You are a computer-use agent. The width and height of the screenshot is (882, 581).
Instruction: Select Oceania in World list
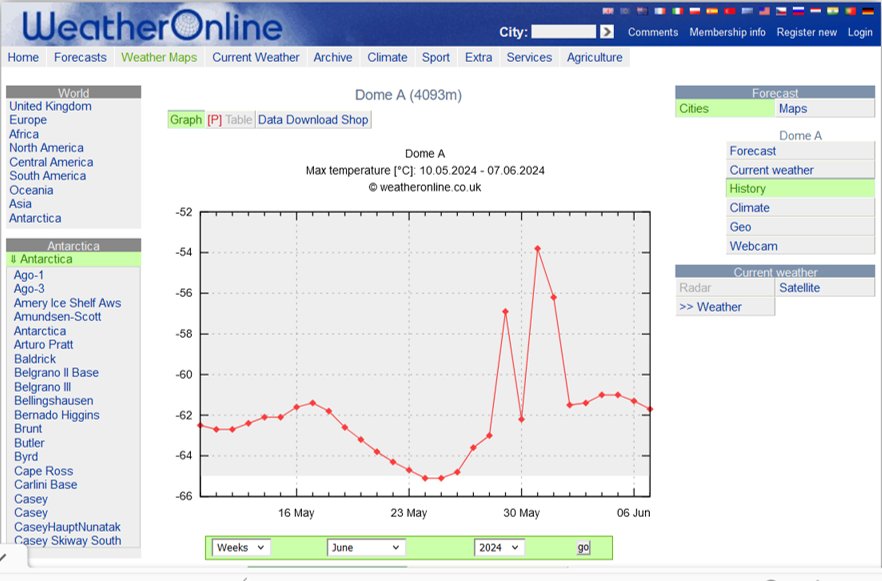click(31, 190)
